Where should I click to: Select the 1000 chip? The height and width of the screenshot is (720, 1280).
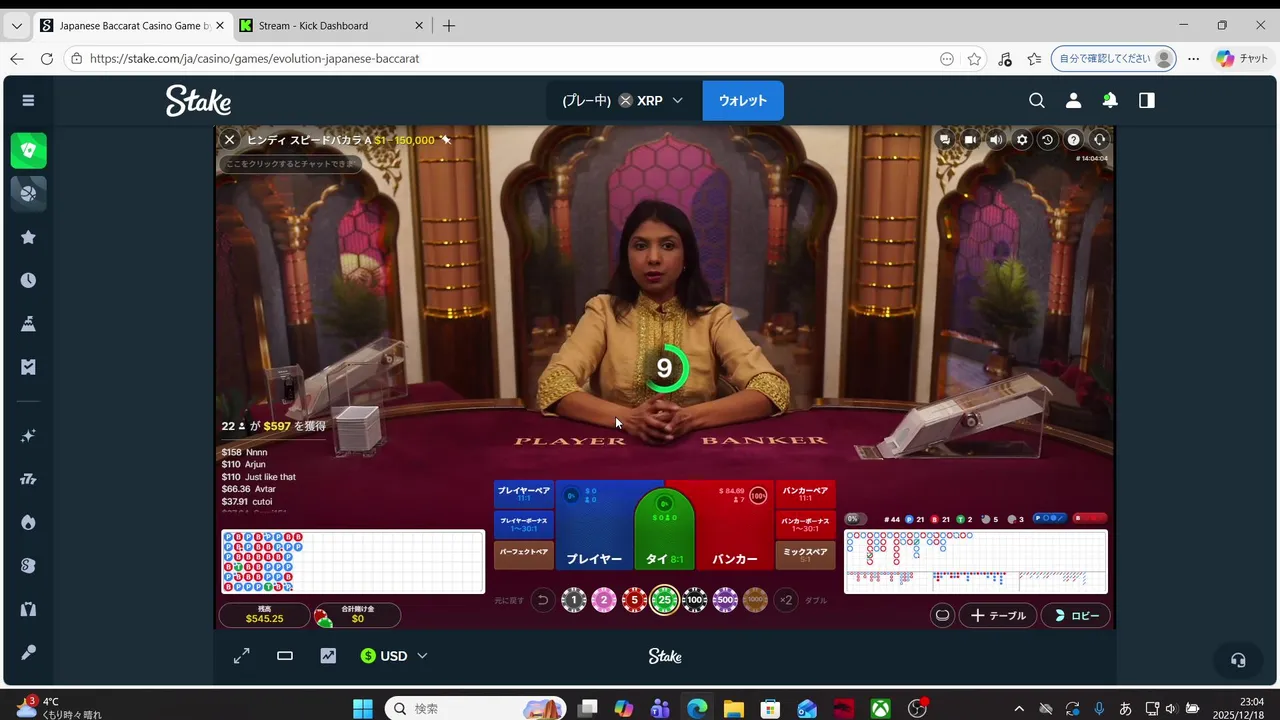755,600
